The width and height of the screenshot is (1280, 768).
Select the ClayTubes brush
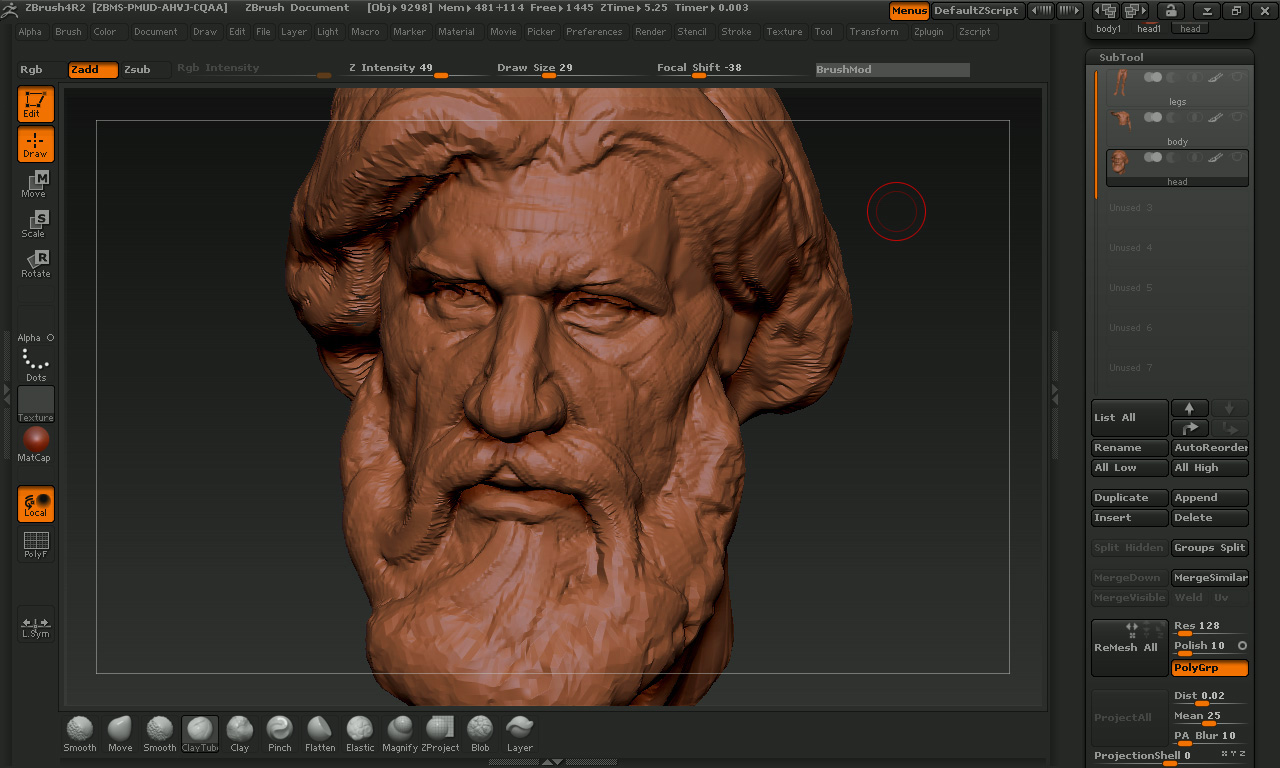point(200,733)
